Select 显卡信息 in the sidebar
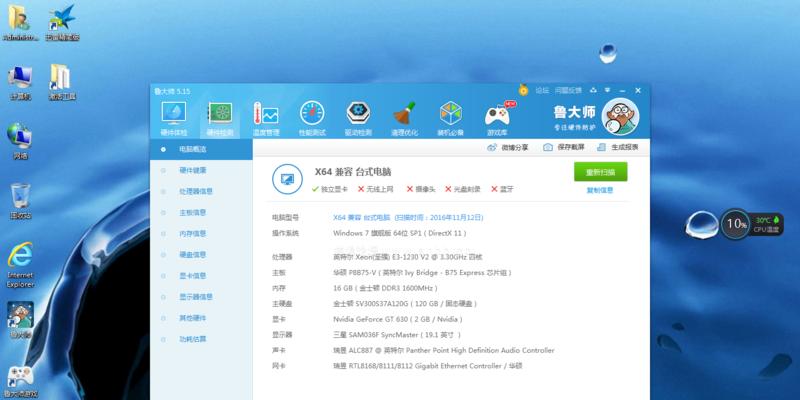This screenshot has height=400, width=800. click(x=201, y=276)
